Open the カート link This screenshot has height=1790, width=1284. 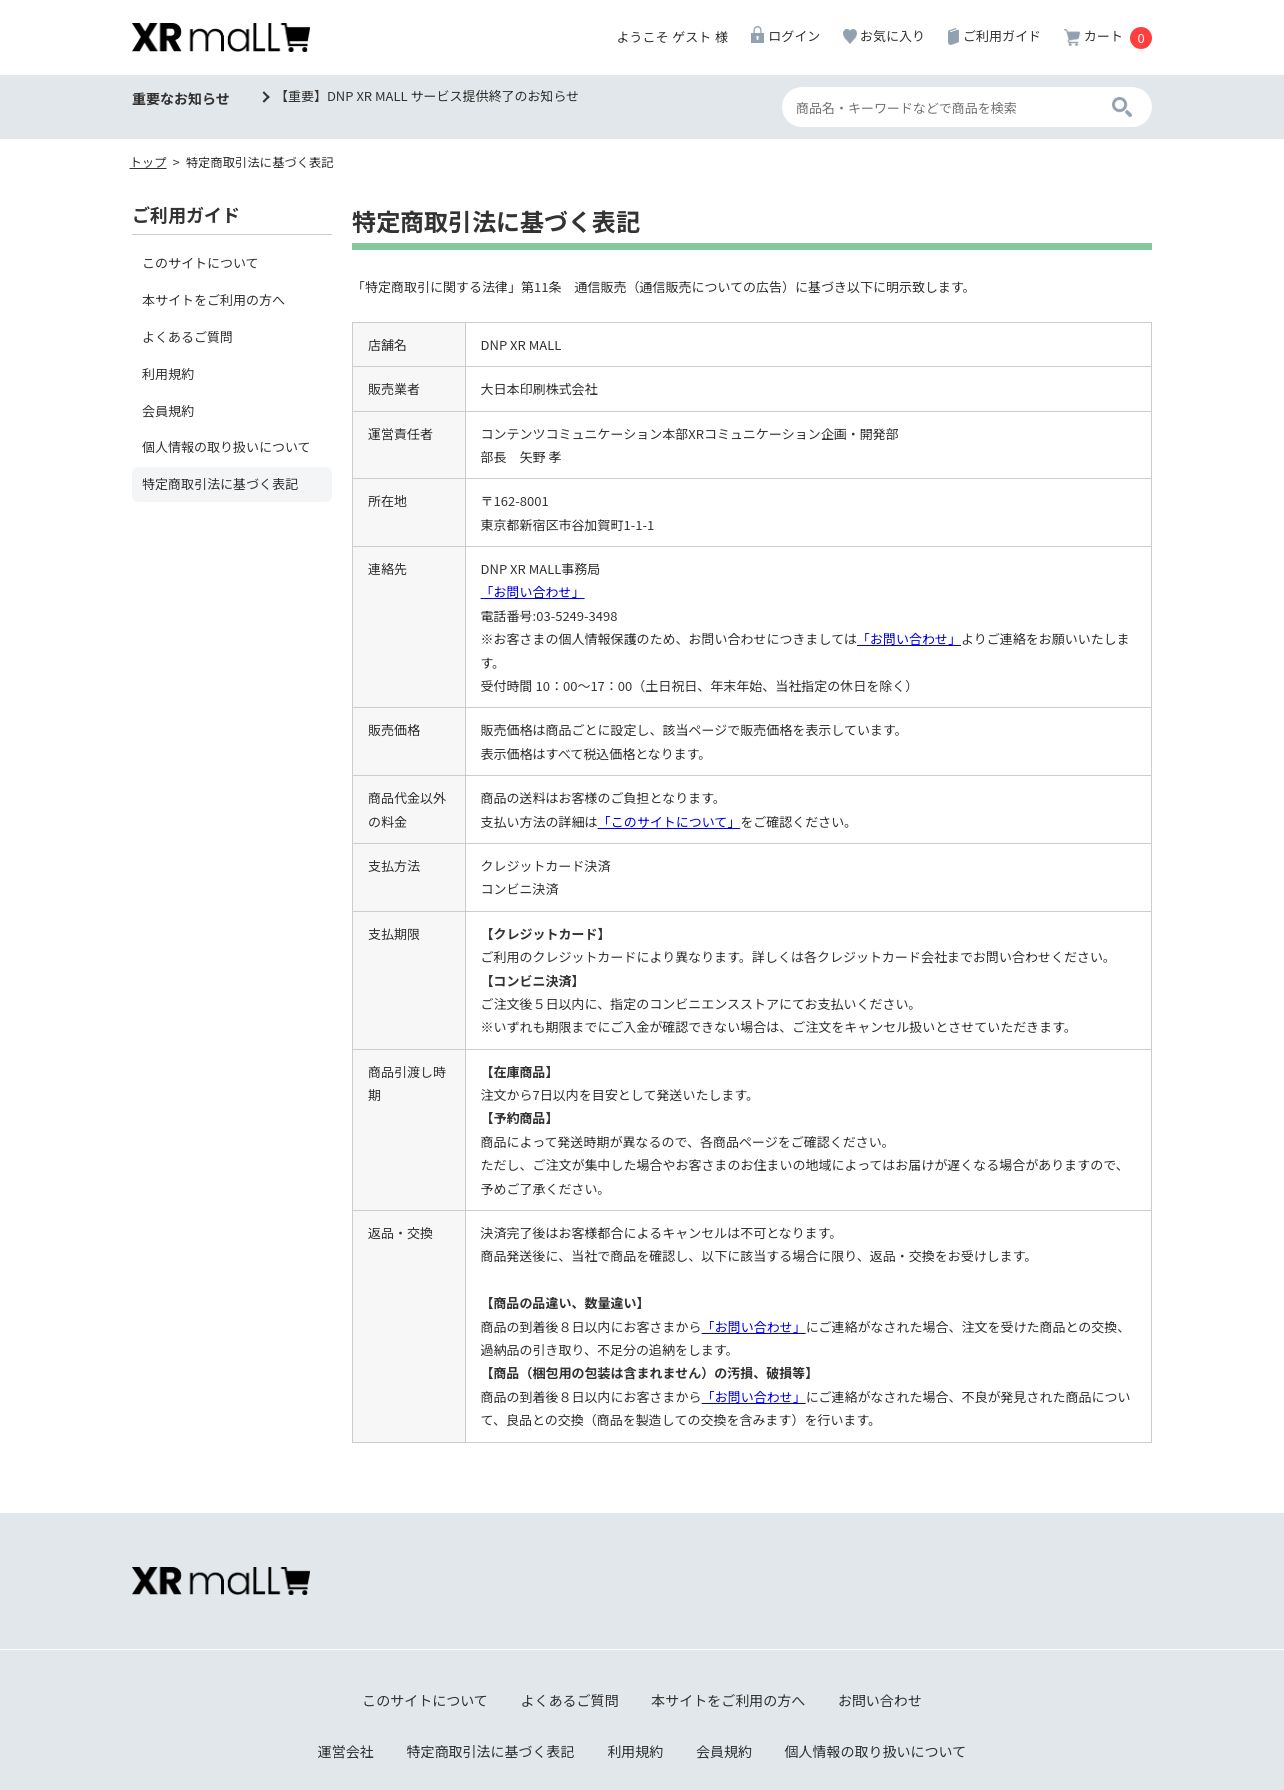(x=1103, y=36)
